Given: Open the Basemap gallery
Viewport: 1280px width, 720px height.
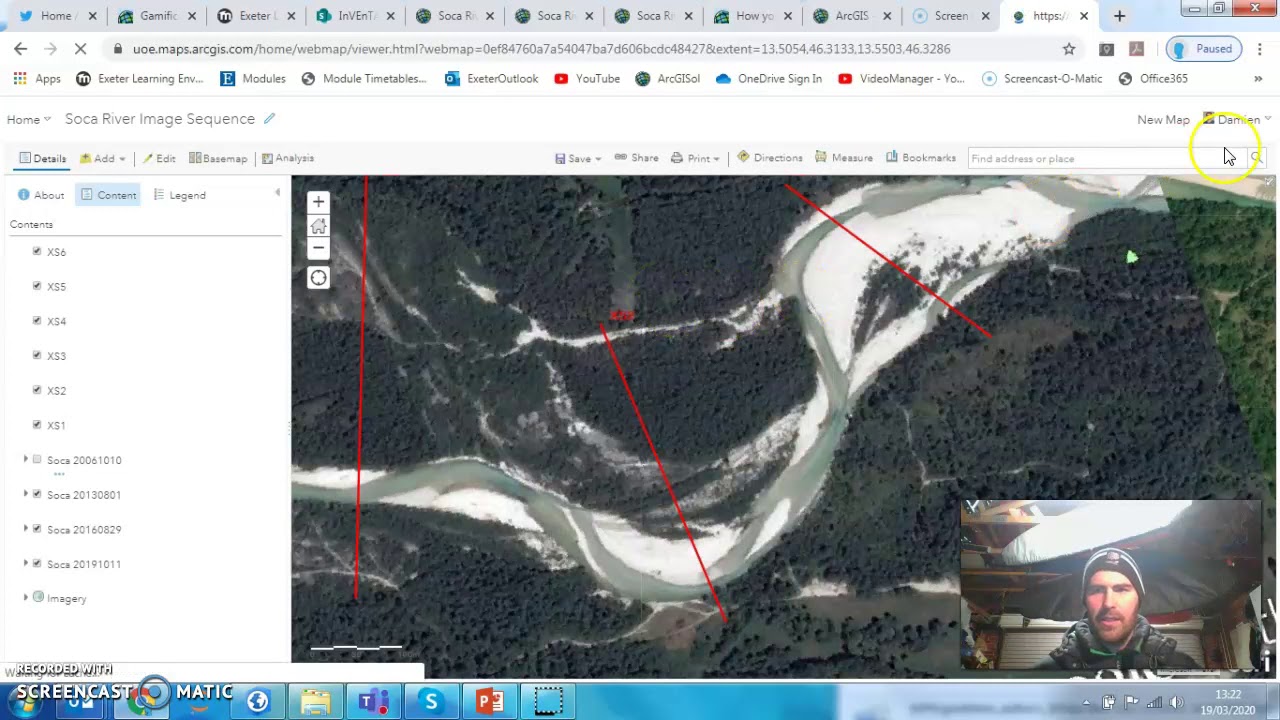Looking at the screenshot, I should 218,158.
